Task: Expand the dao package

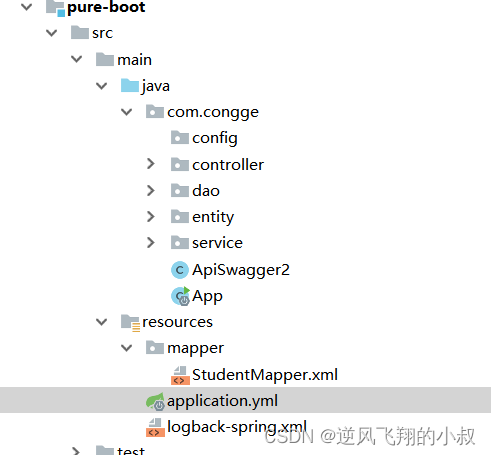Action: 151,190
